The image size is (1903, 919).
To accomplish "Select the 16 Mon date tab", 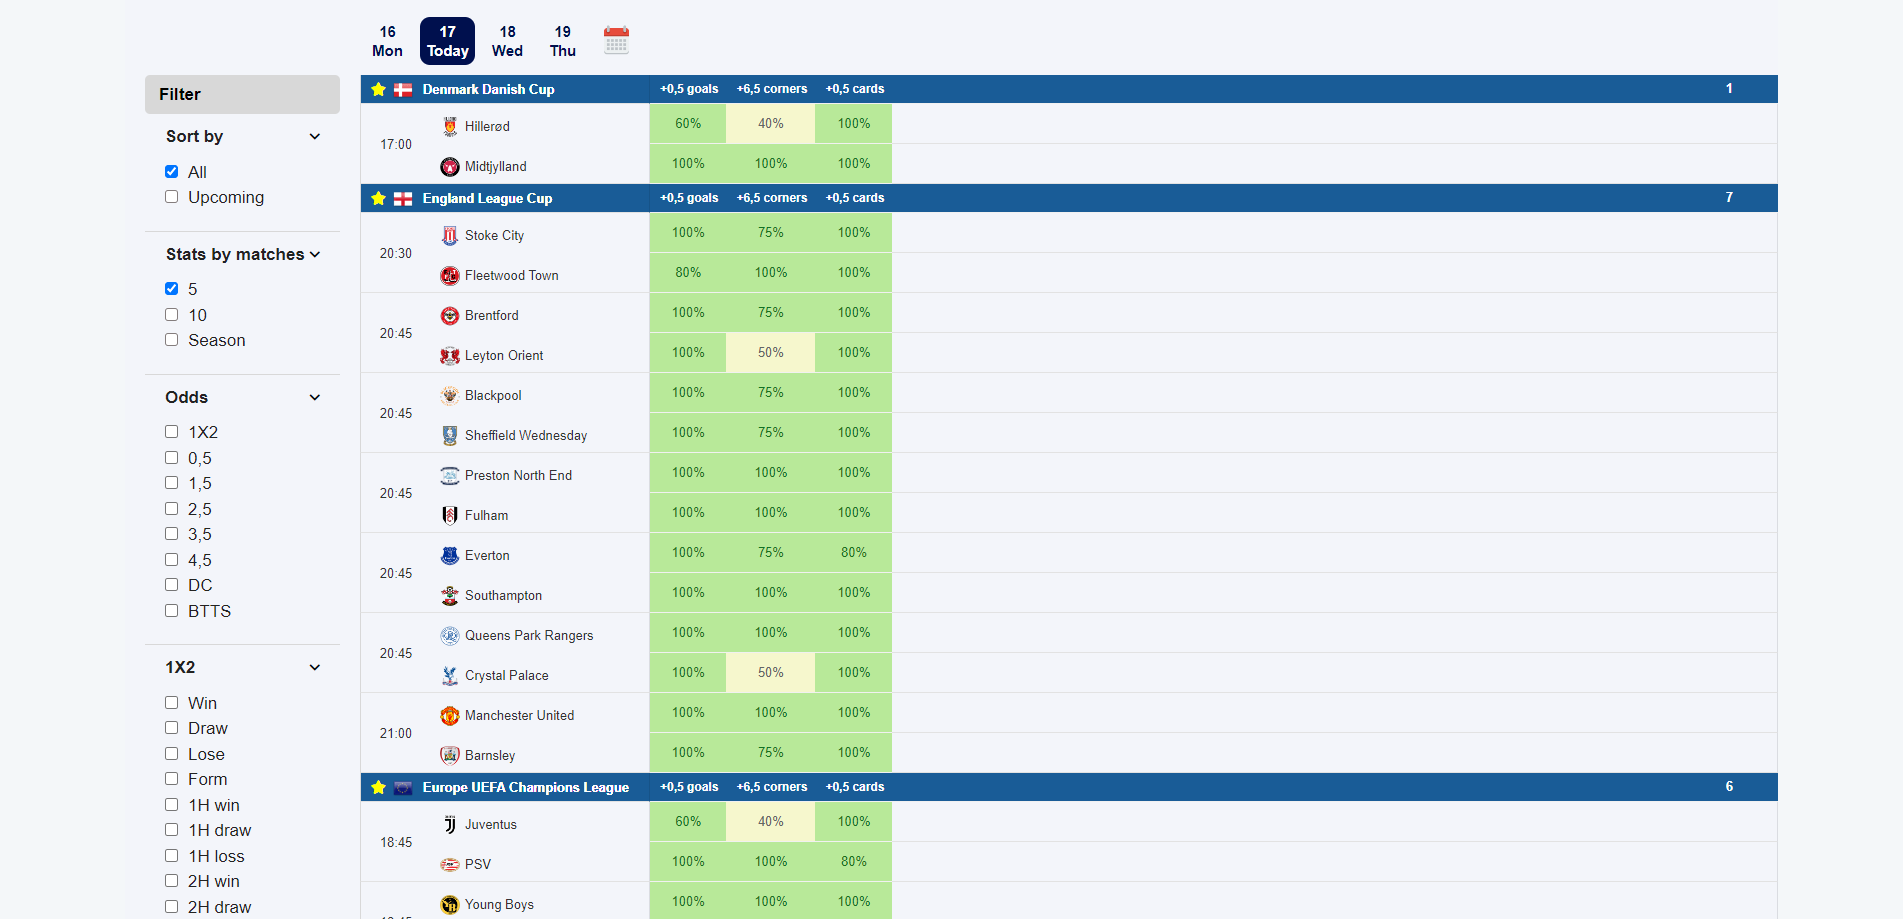I will pos(387,41).
